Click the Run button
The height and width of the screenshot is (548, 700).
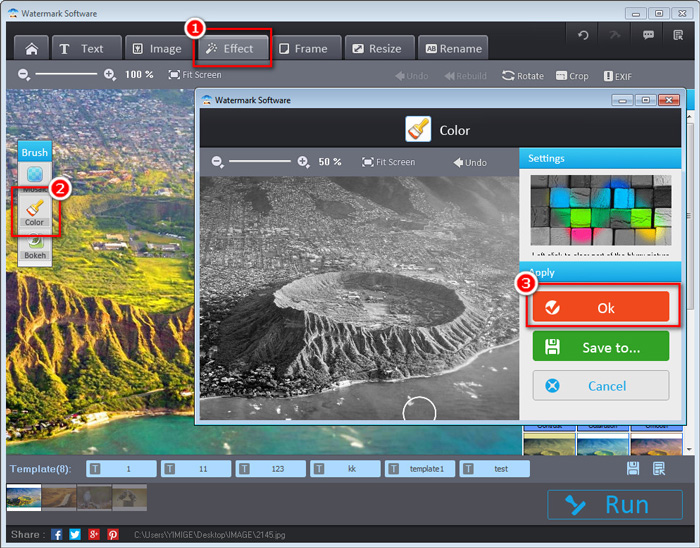[615, 505]
